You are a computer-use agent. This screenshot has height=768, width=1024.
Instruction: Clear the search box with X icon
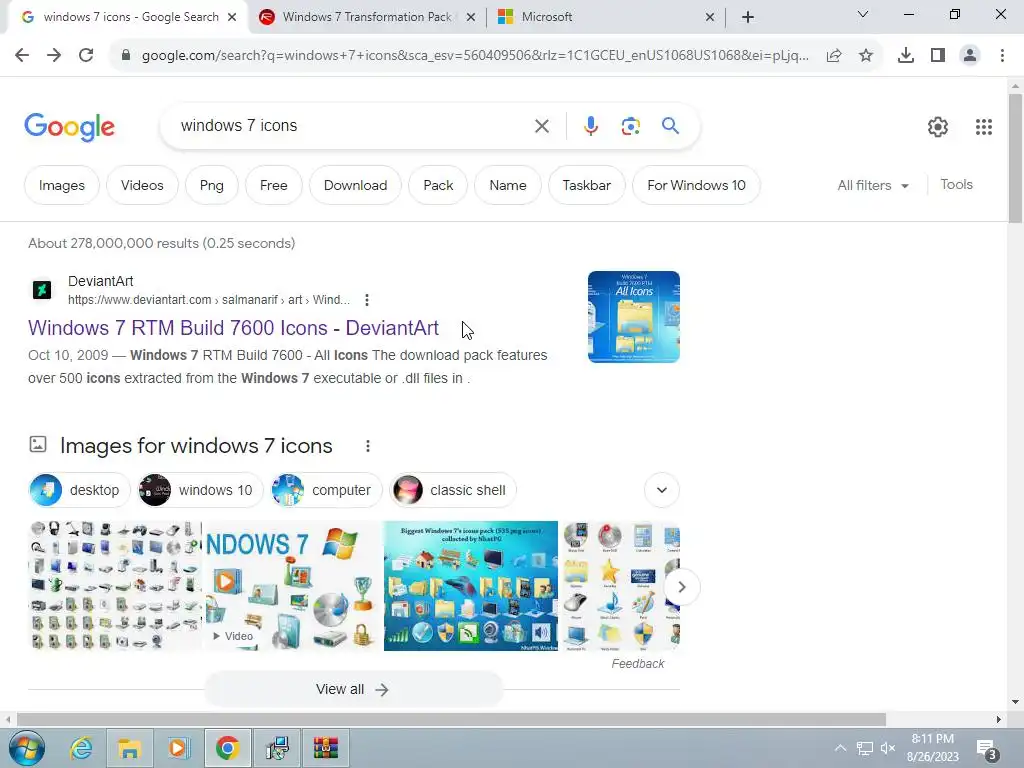pyautogui.click(x=542, y=126)
